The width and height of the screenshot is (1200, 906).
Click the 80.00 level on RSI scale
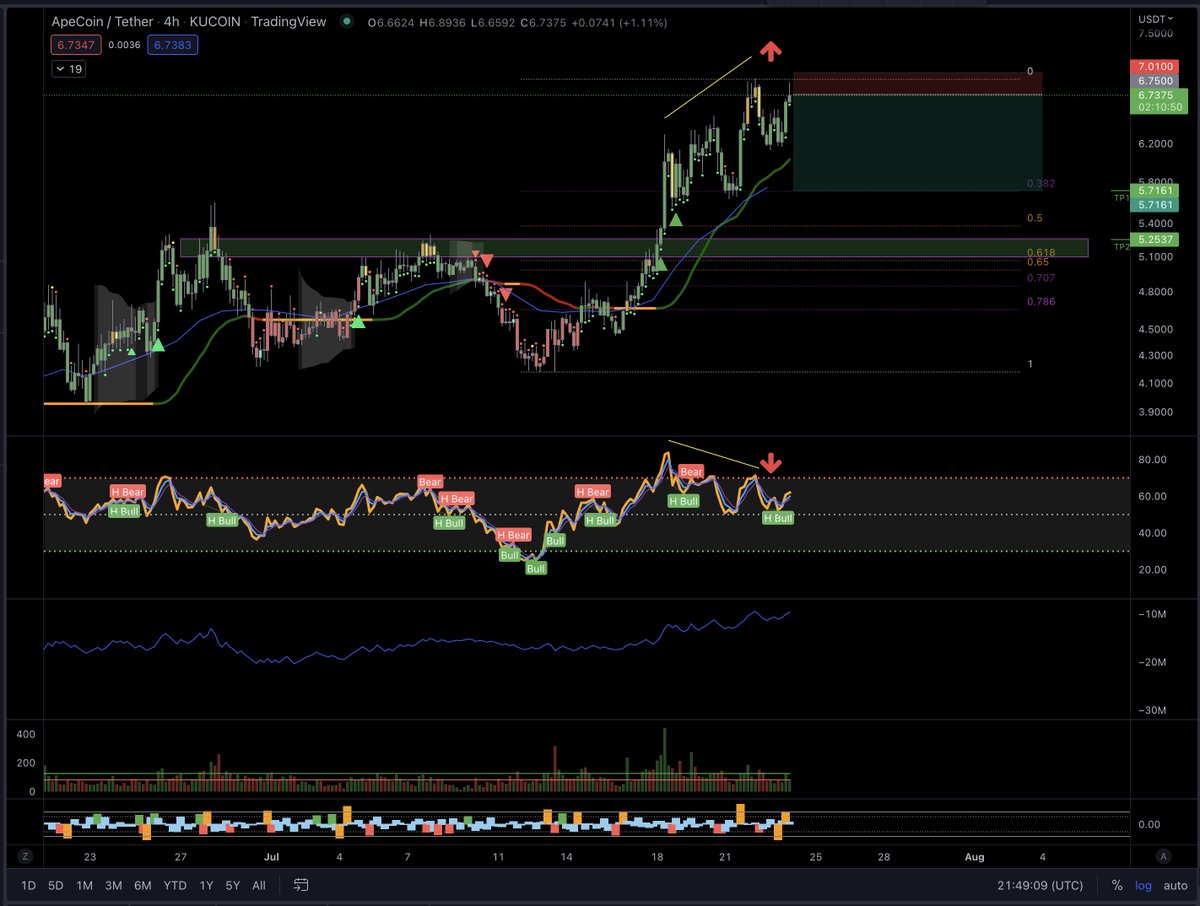(1155, 460)
